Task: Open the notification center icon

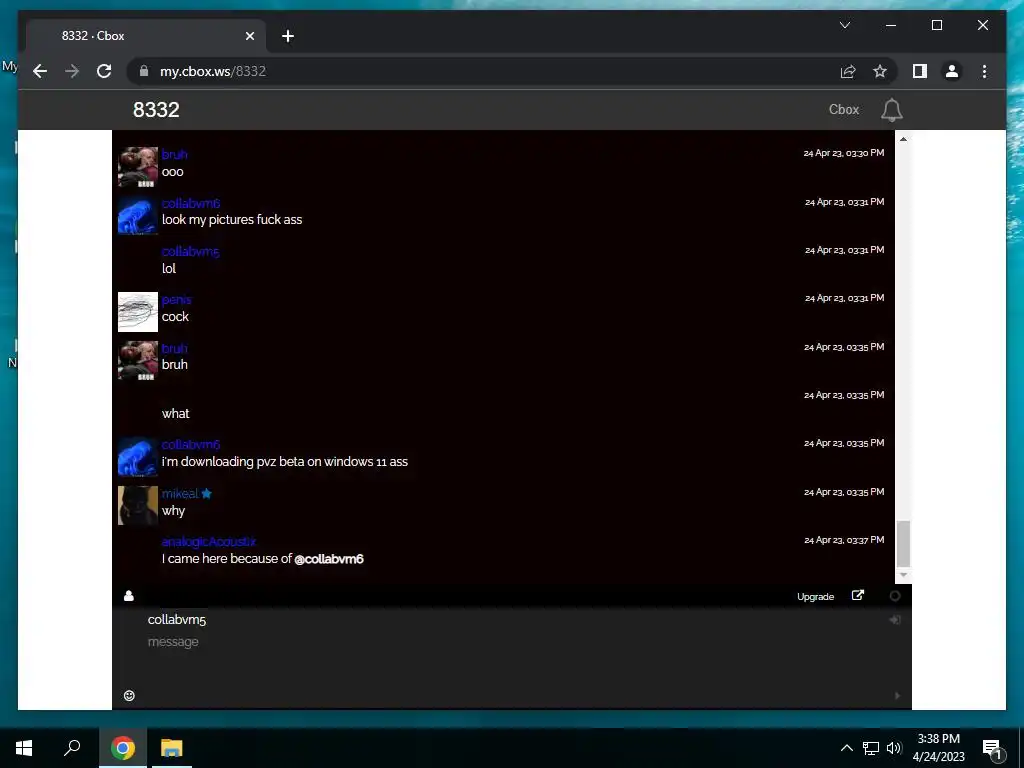Action: (993, 749)
